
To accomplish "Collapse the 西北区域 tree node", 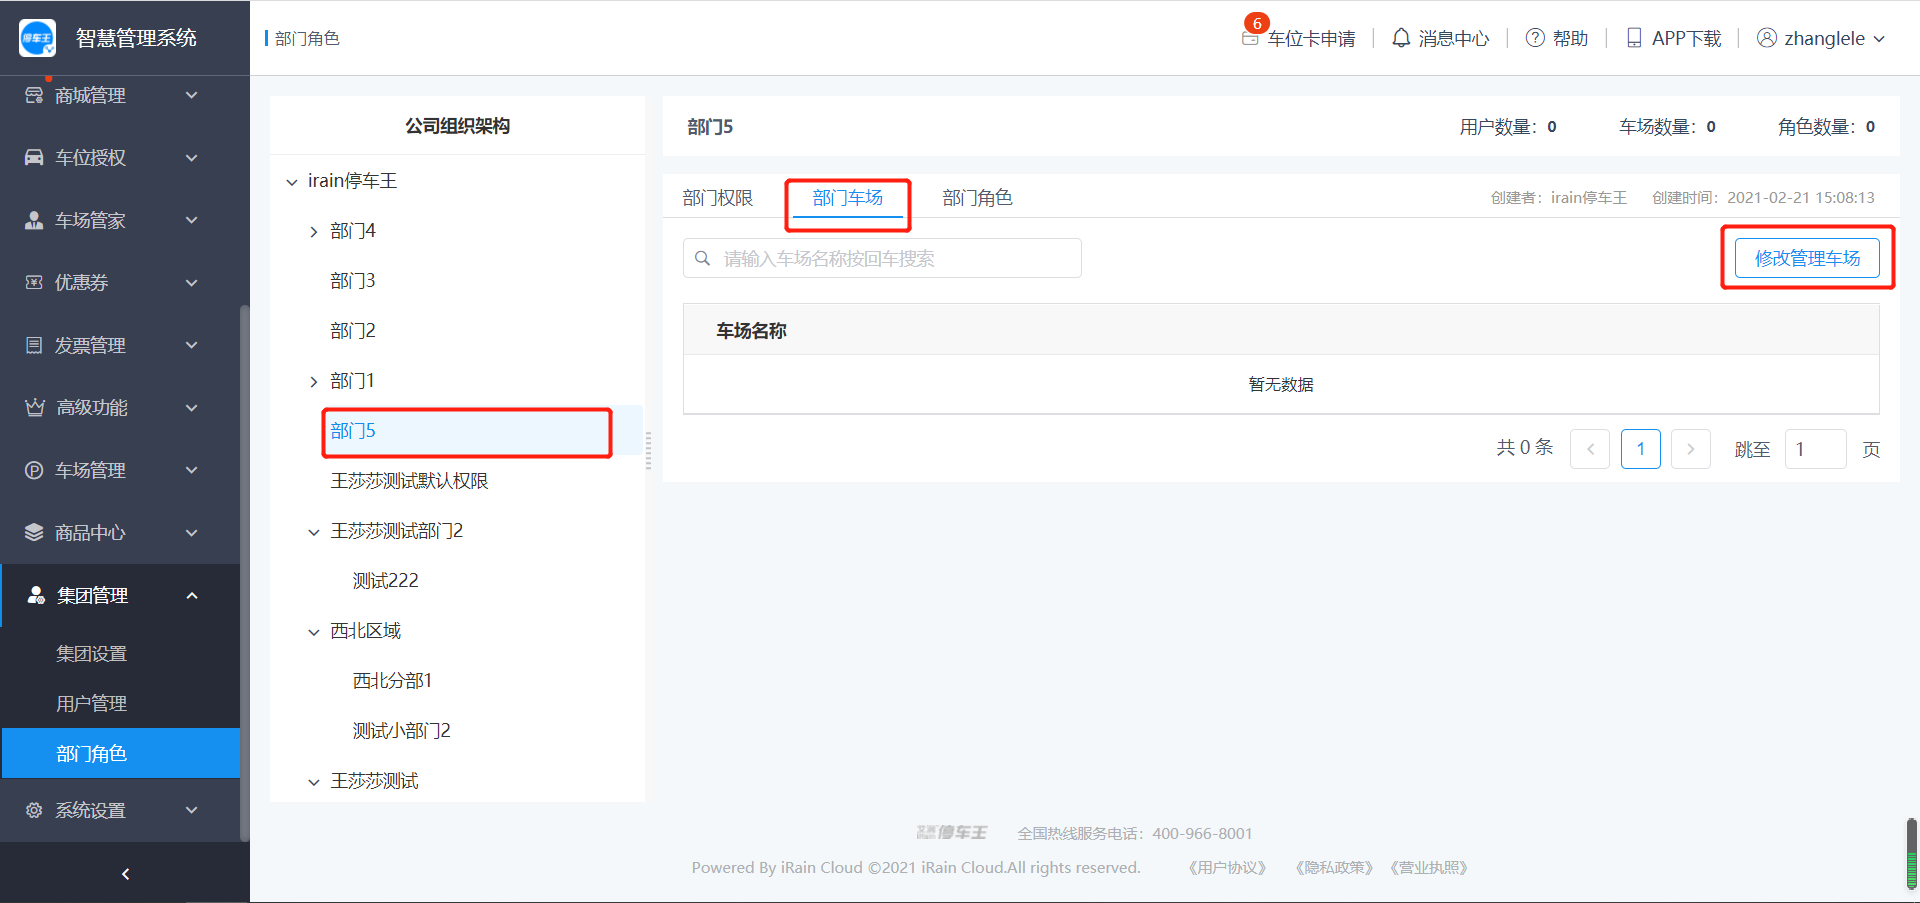I will [x=314, y=632].
